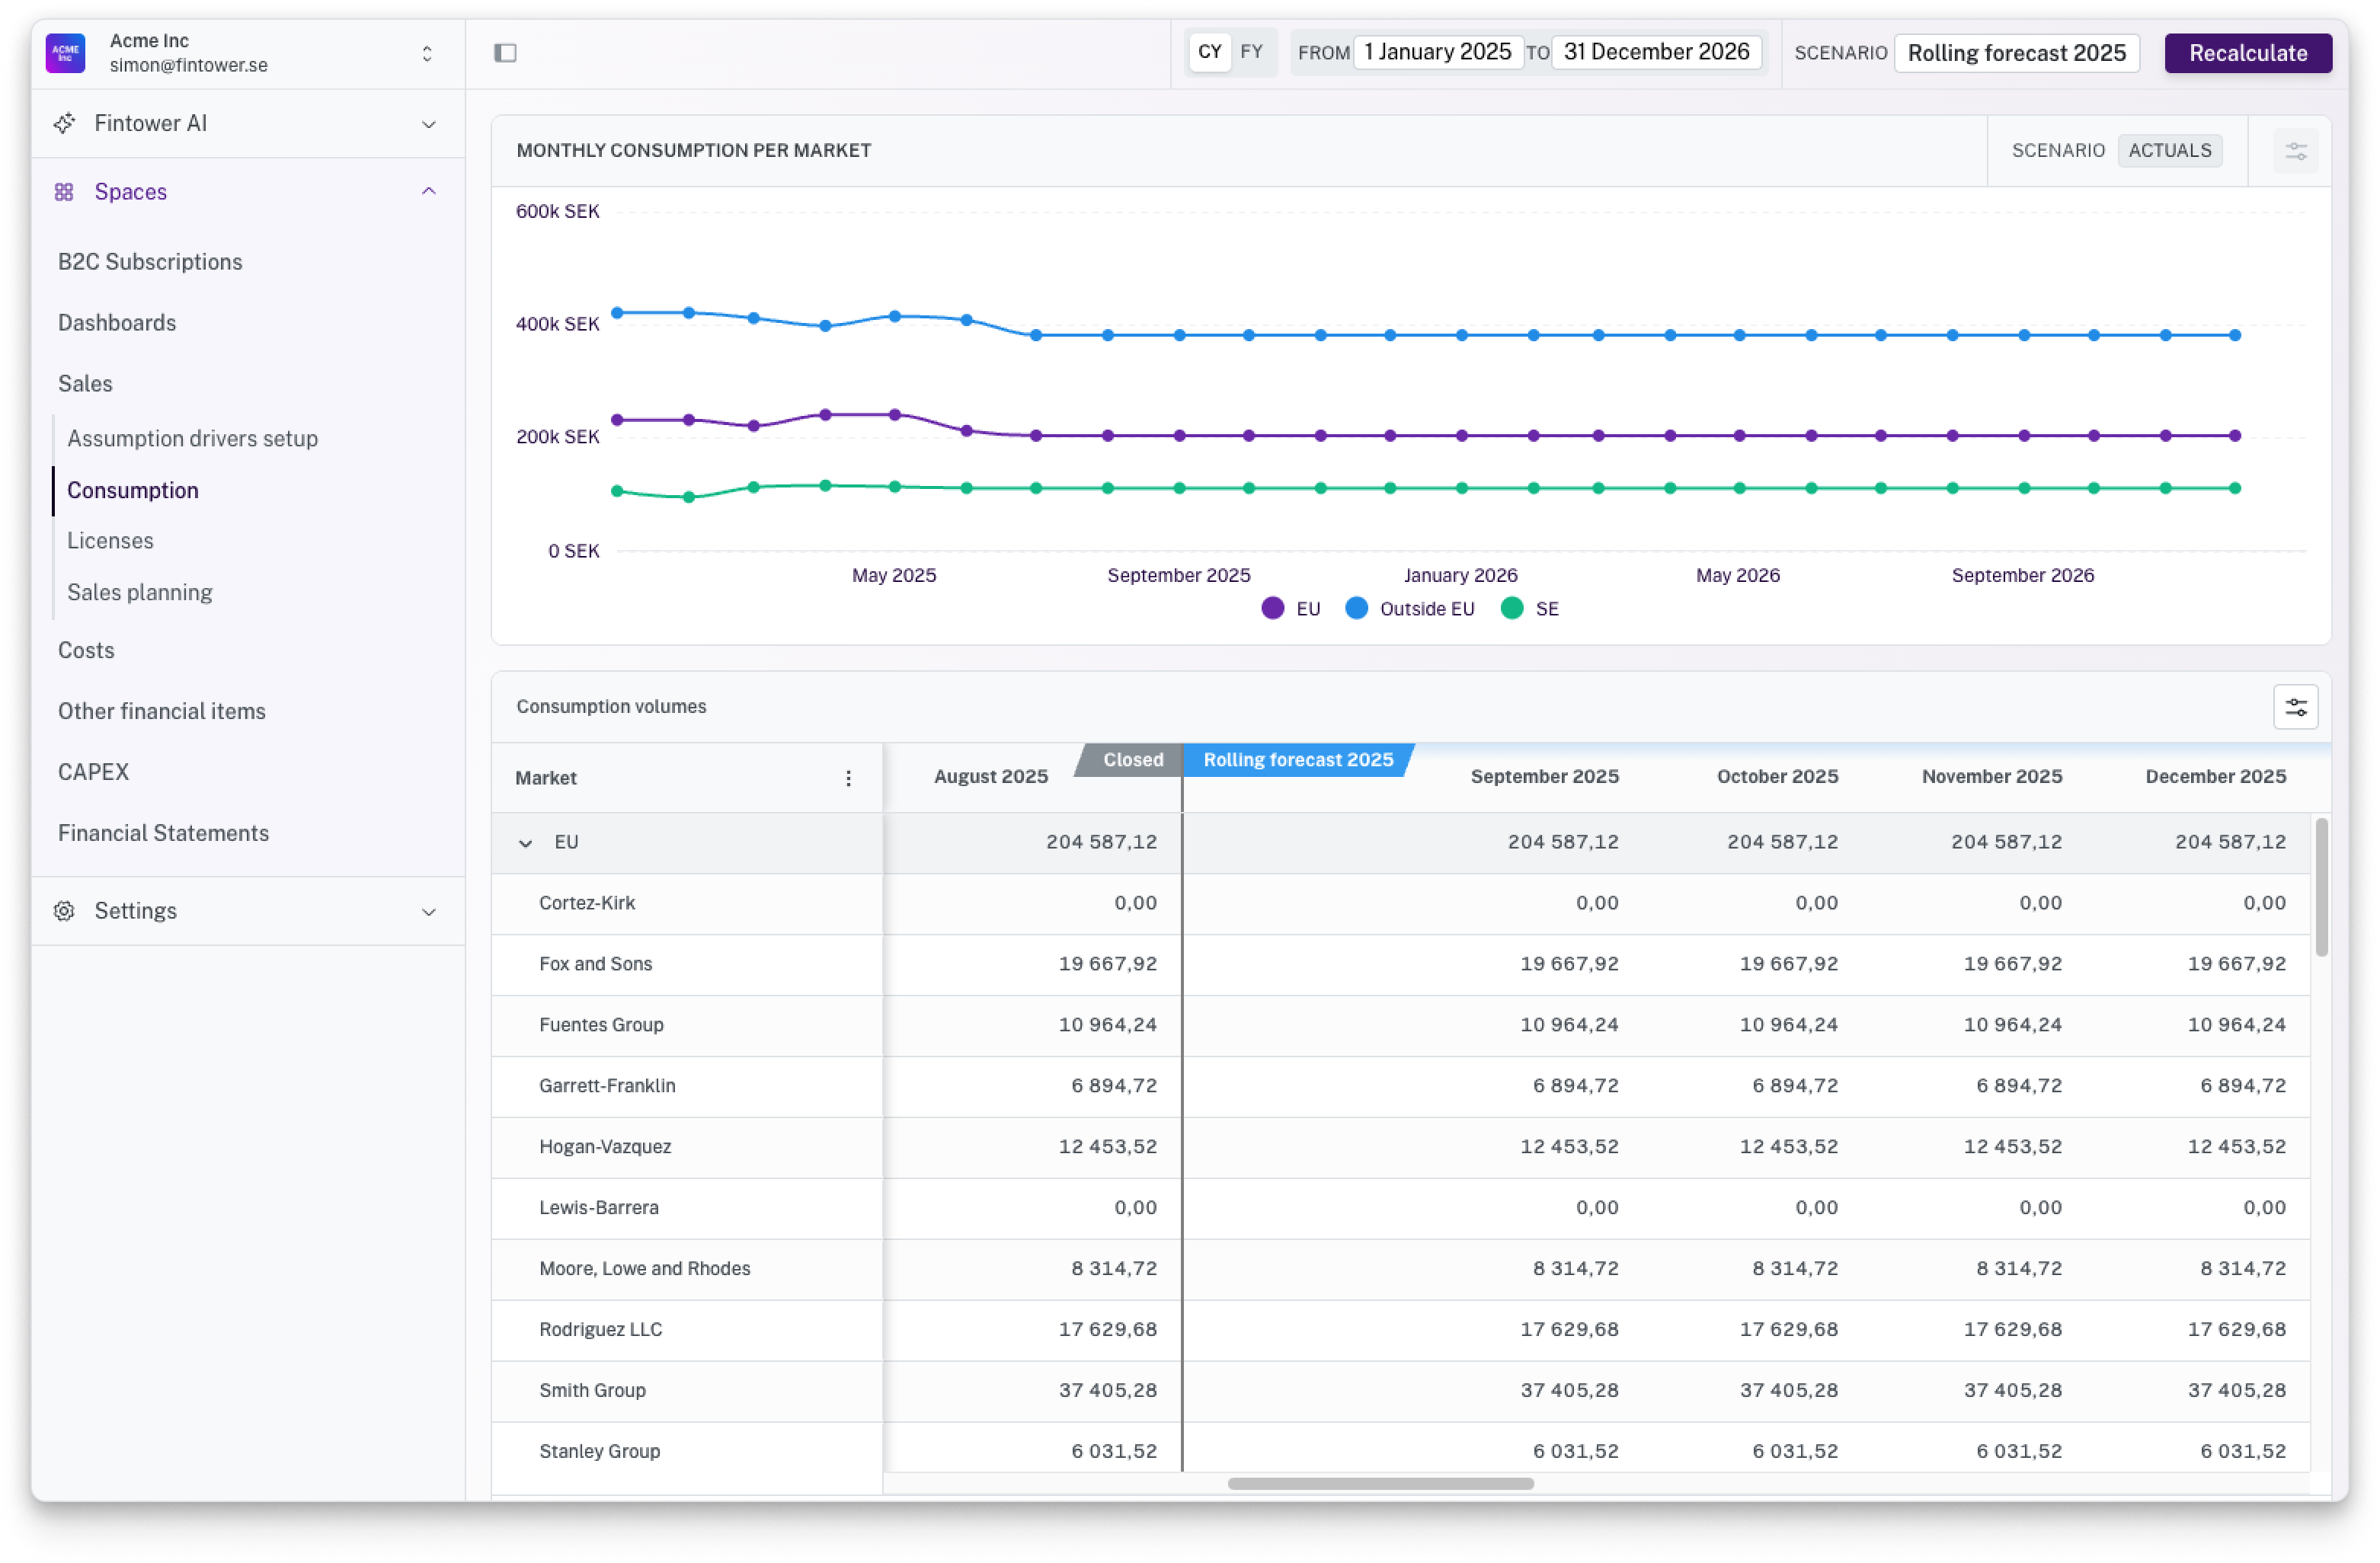Expand the Fintower AI section chevron
The image size is (2380, 1563).
pos(429,124)
